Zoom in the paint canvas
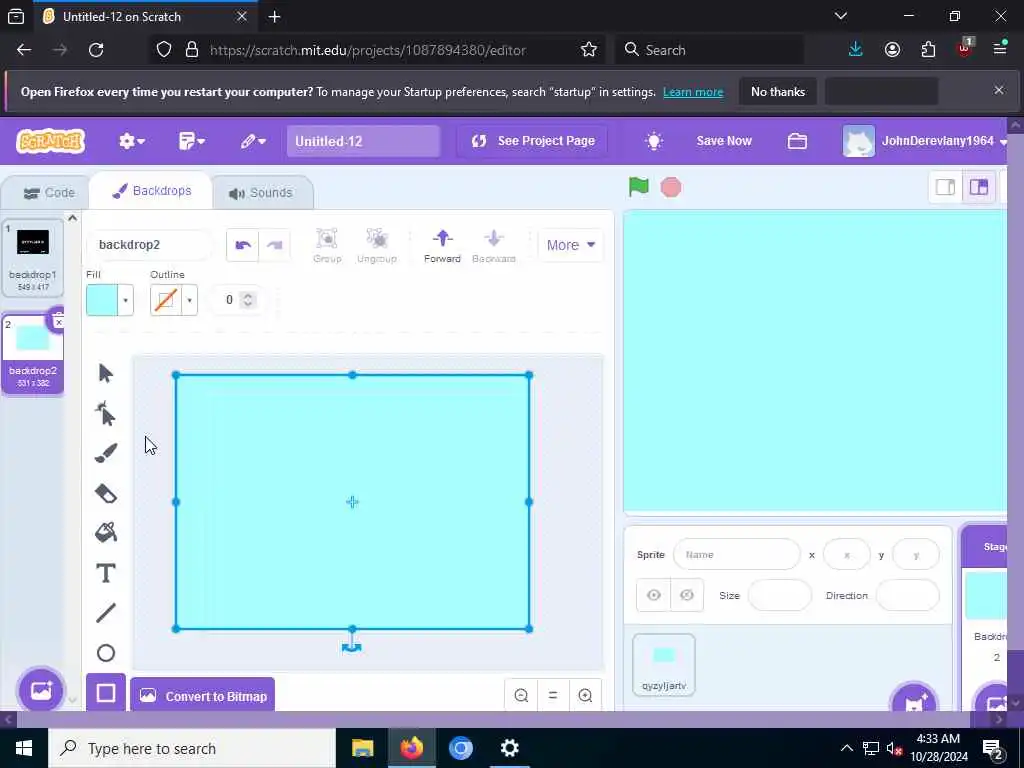Screen dimensions: 1024x768 585,696
